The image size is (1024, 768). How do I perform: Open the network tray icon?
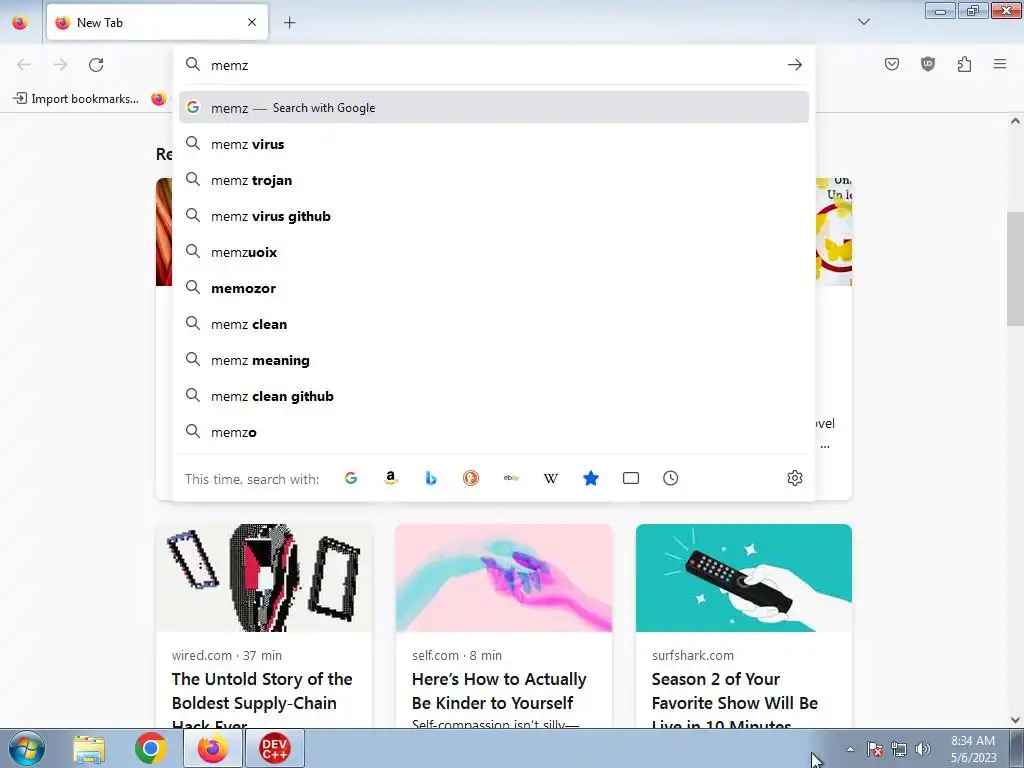click(899, 749)
